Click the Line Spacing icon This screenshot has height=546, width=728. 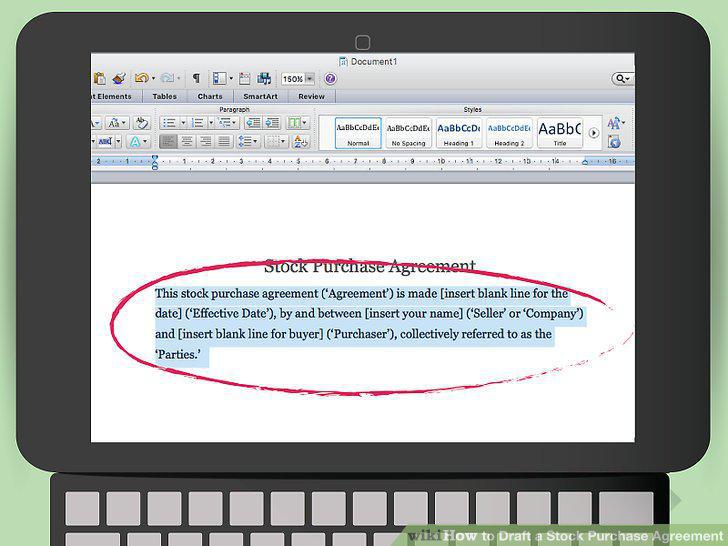245,141
